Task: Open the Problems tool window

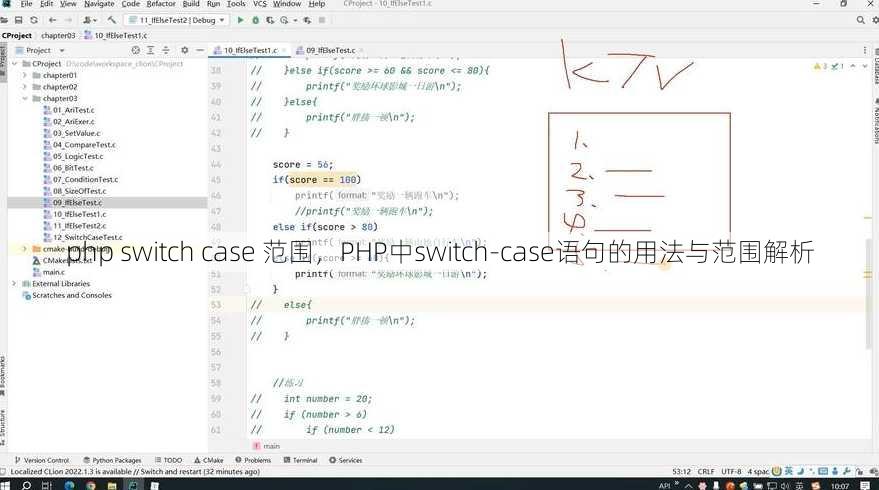Action: [x=253, y=460]
